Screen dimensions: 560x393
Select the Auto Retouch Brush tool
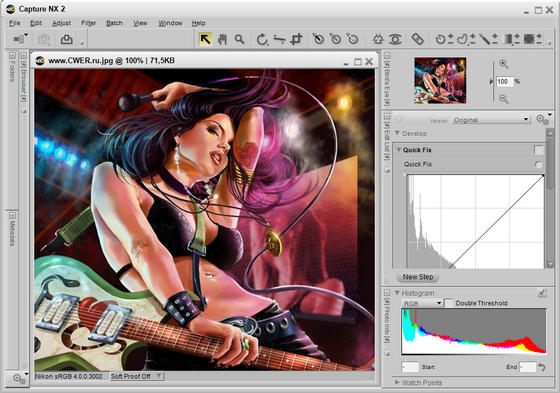pyautogui.click(x=417, y=39)
